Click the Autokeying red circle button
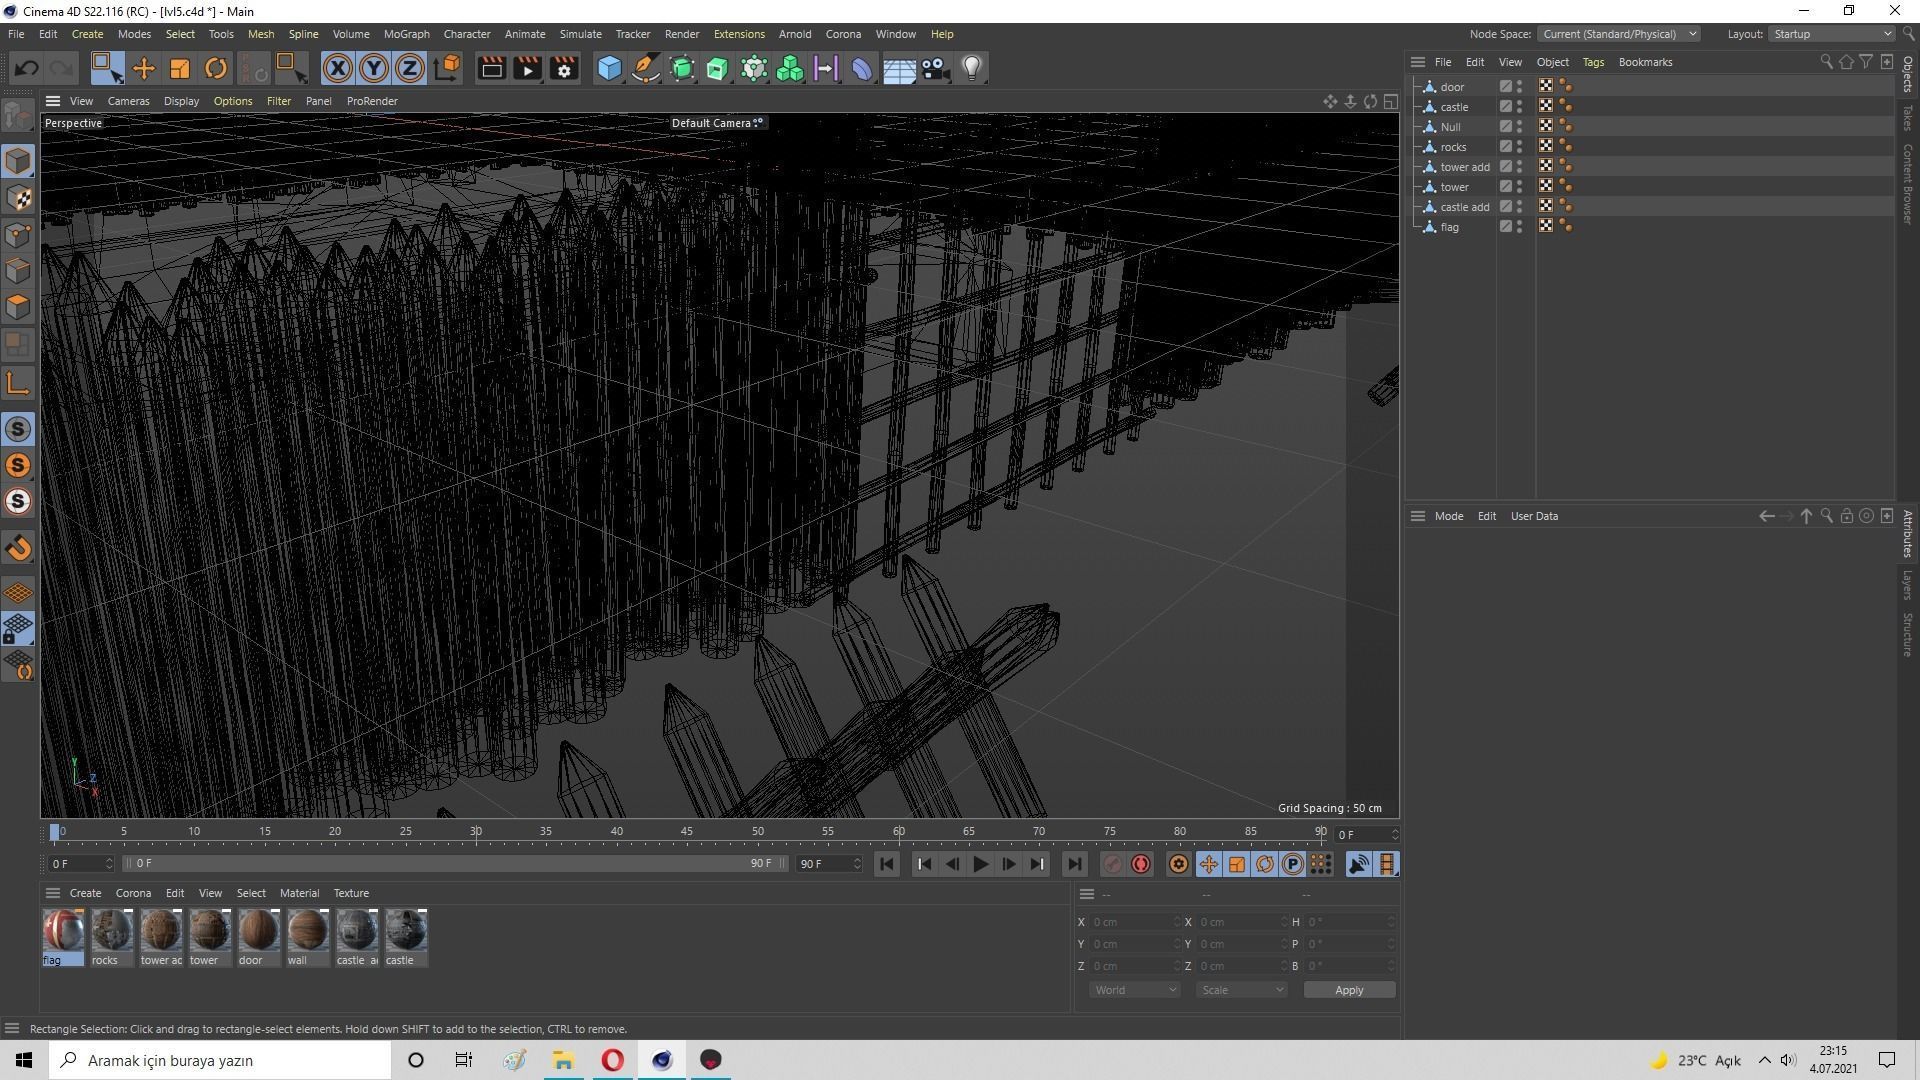This screenshot has height=1080, width=1920. (x=1141, y=864)
